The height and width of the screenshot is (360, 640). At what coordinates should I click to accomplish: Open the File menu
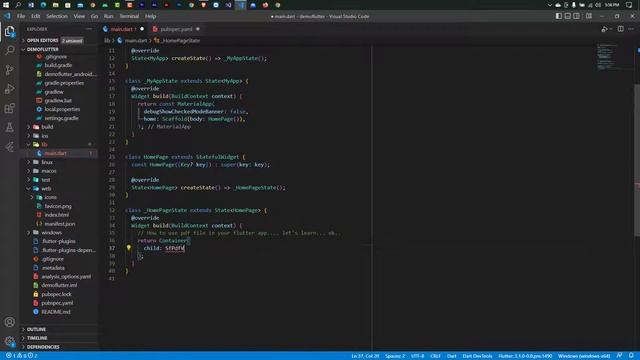click(21, 16)
